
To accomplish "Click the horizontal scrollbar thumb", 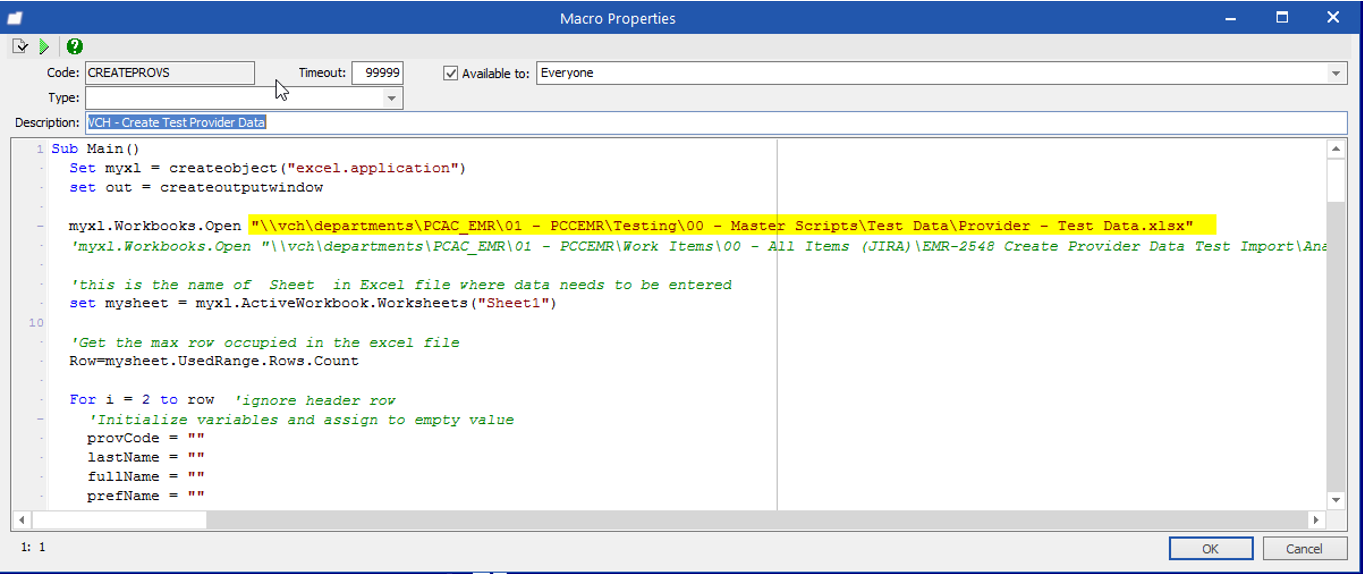I will 119,519.
